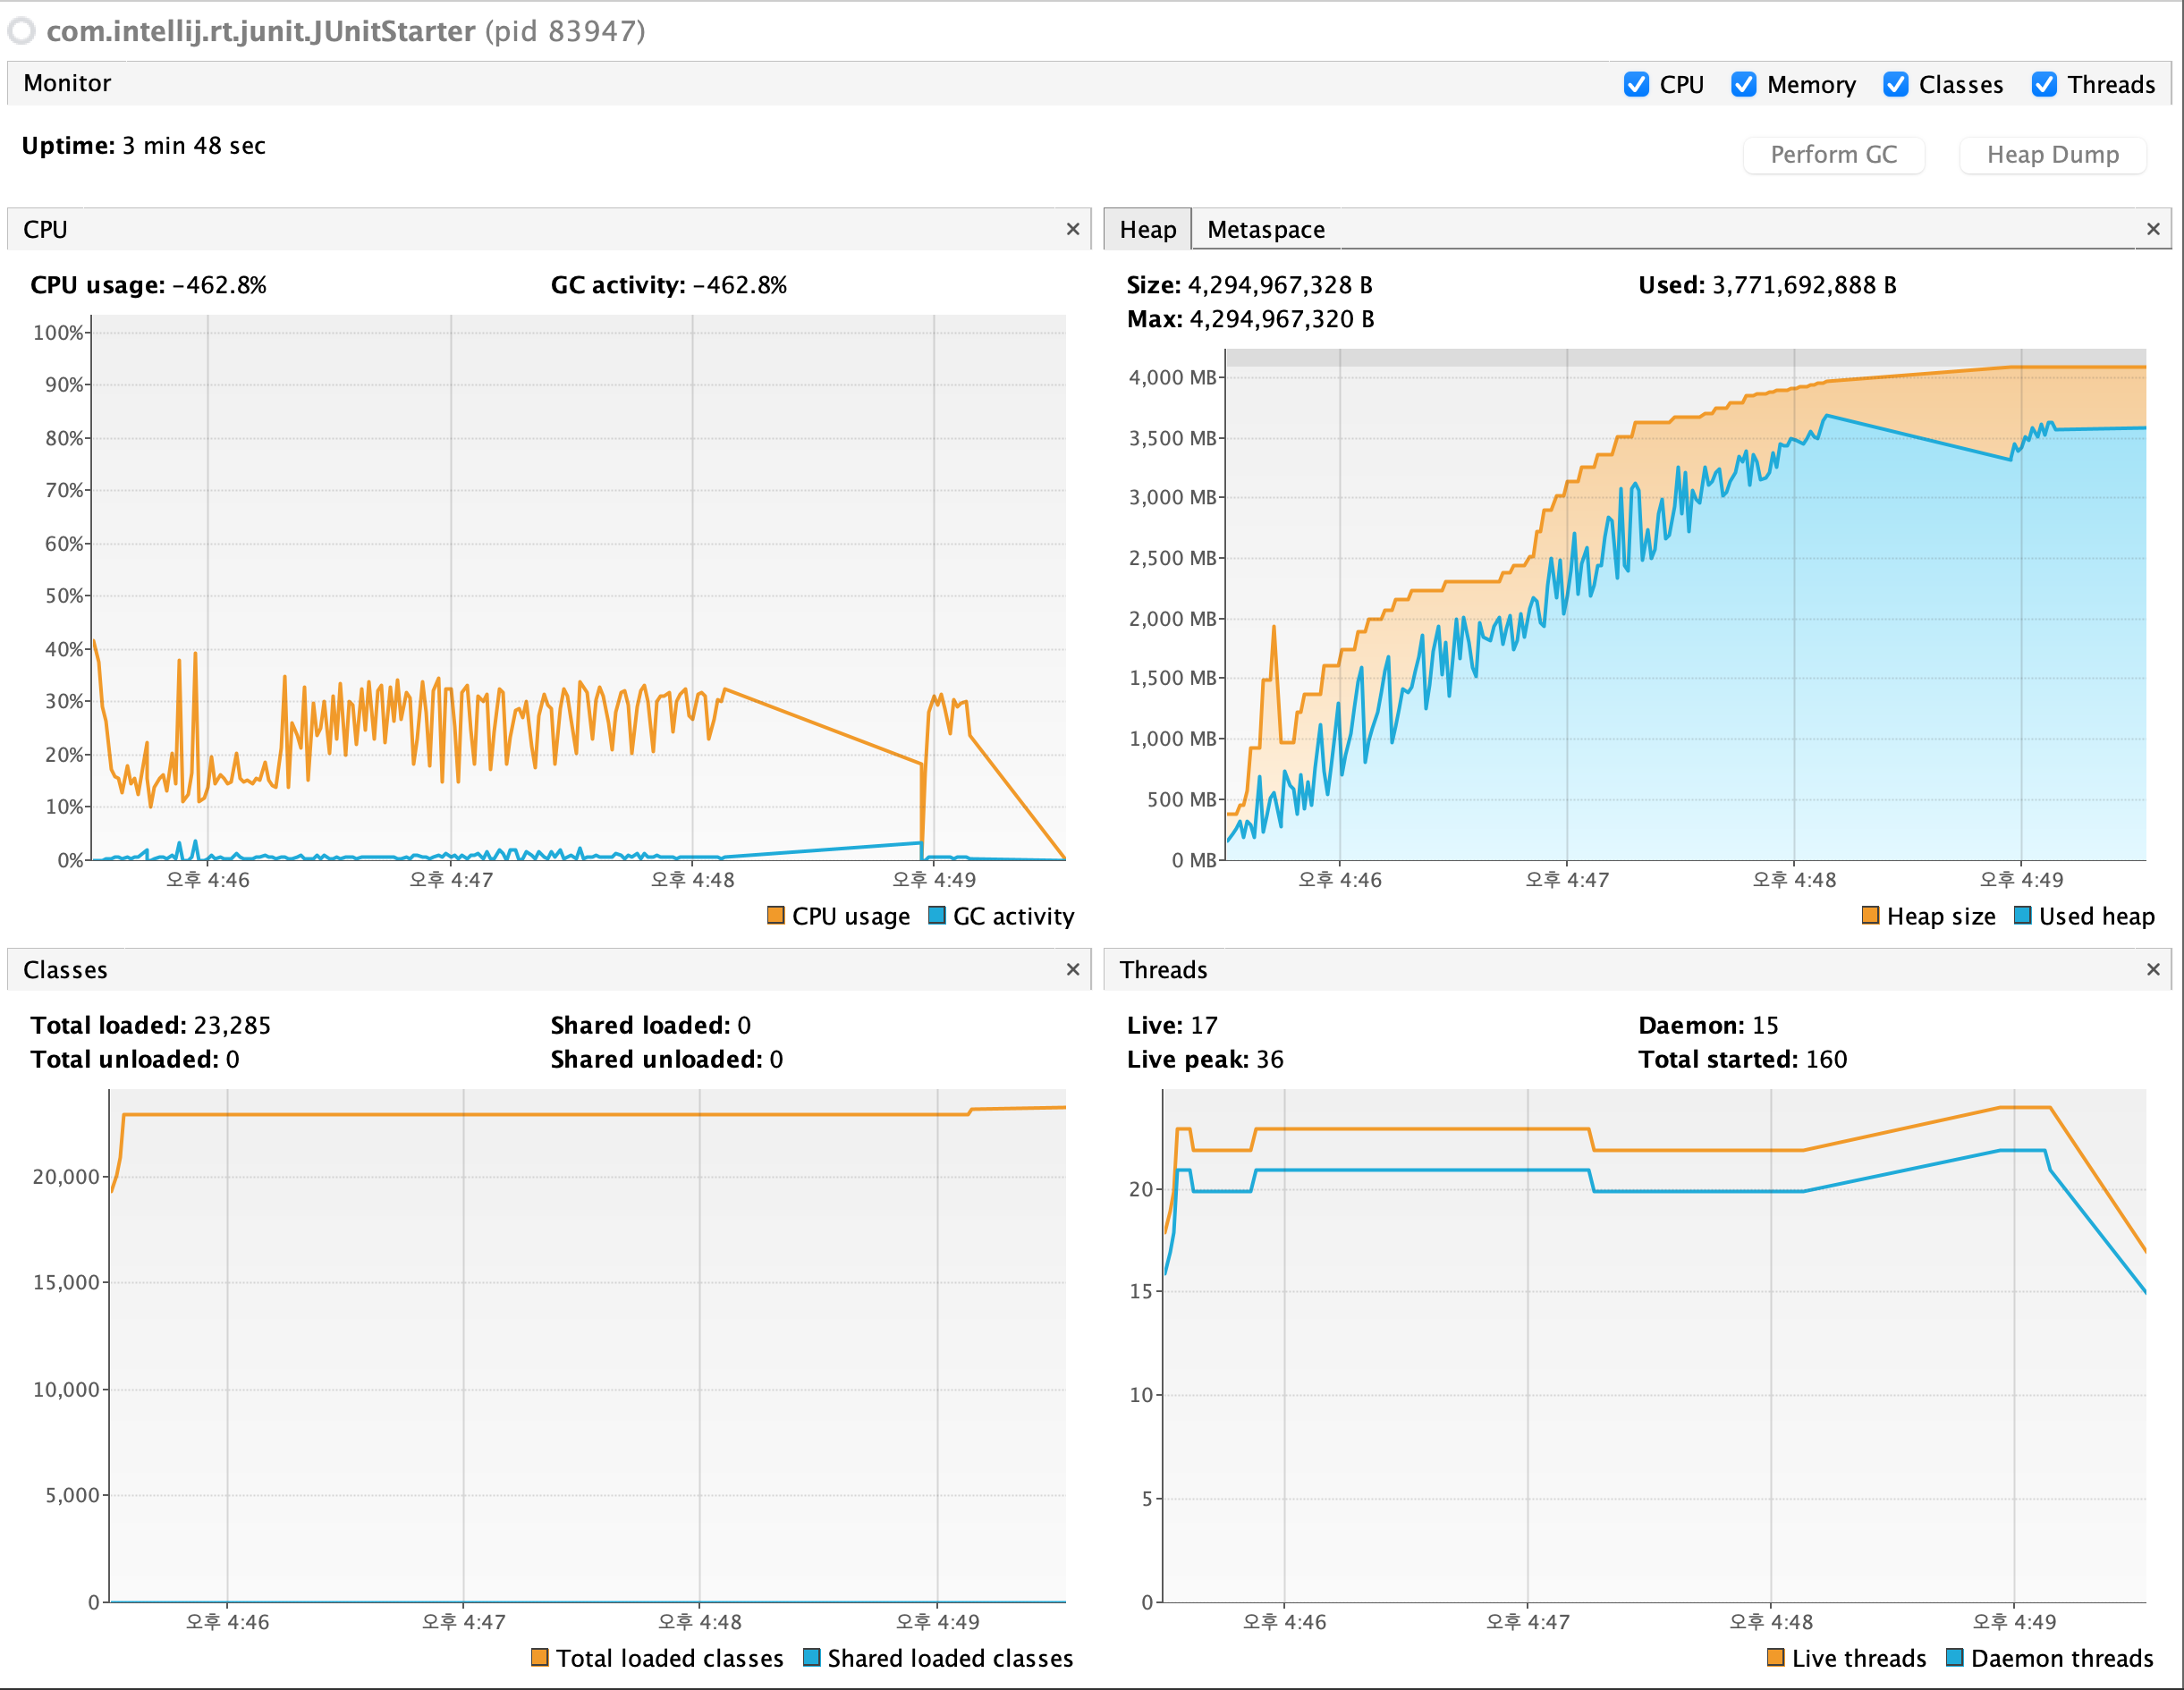Click the 4:48 time marker on Threads chart

[1770, 1621]
